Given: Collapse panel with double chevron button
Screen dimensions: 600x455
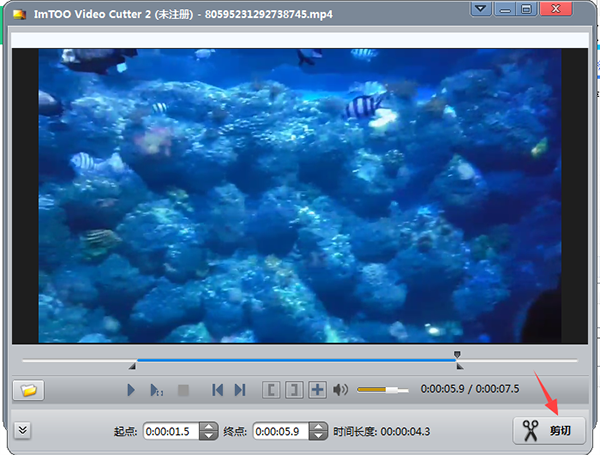Looking at the screenshot, I should click(24, 430).
